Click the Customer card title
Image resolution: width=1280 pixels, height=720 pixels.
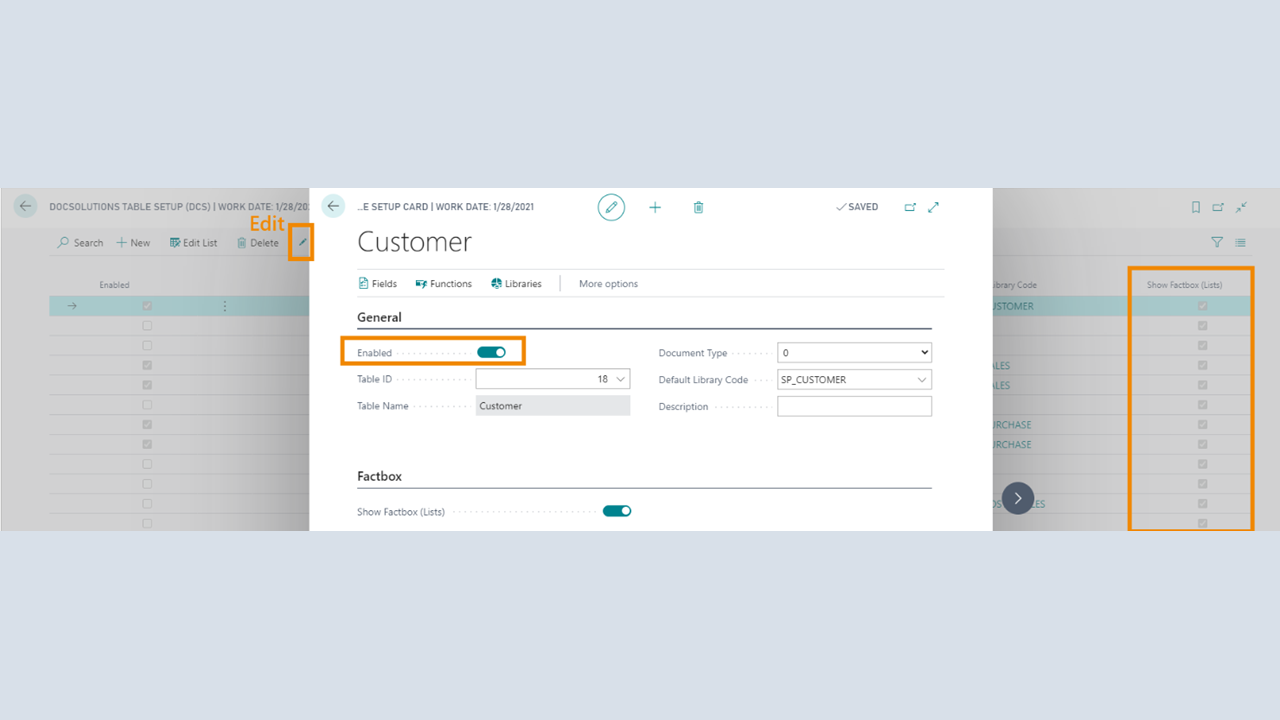(414, 242)
